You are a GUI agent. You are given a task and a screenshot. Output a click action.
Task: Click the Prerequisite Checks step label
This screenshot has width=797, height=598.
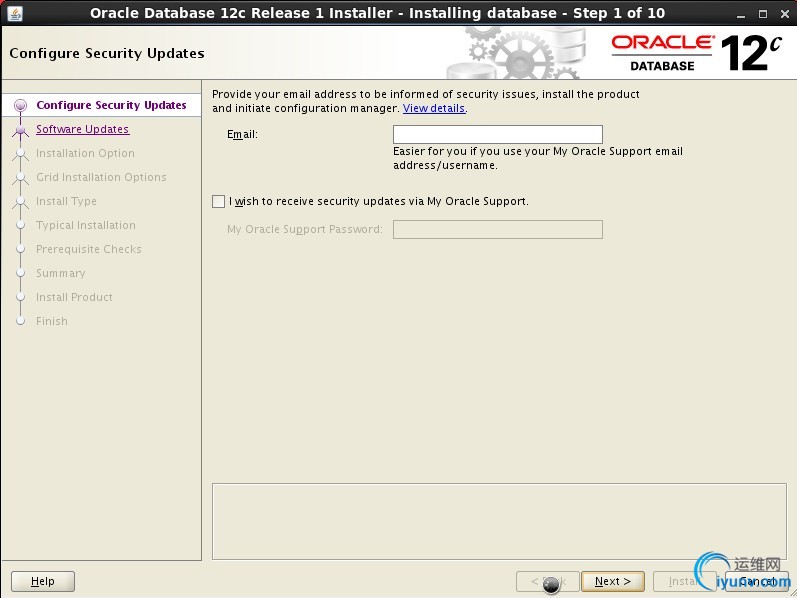[x=89, y=249]
